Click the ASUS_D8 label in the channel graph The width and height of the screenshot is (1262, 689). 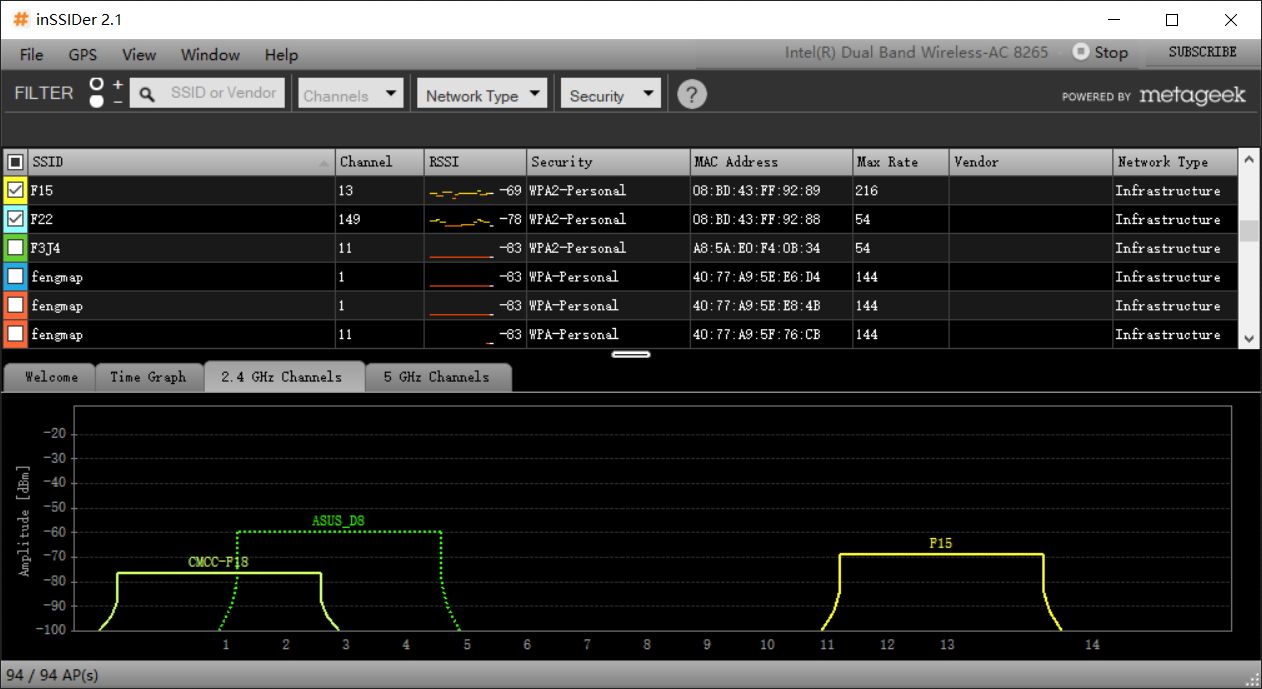[x=338, y=520]
